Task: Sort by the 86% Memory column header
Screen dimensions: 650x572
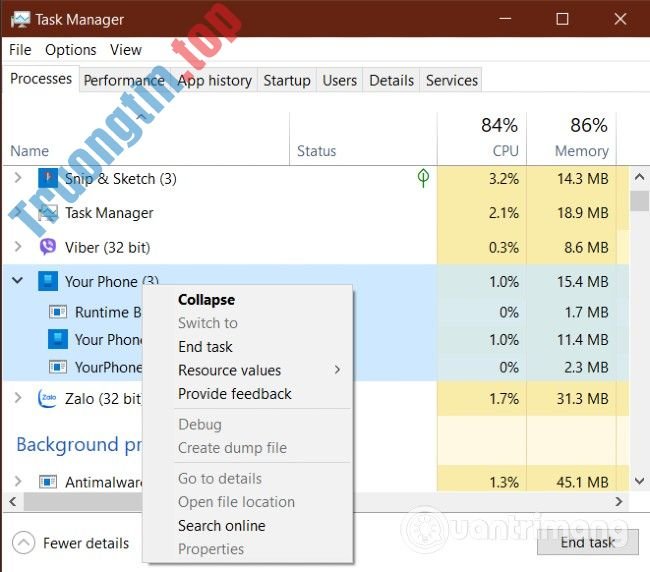Action: click(x=571, y=139)
